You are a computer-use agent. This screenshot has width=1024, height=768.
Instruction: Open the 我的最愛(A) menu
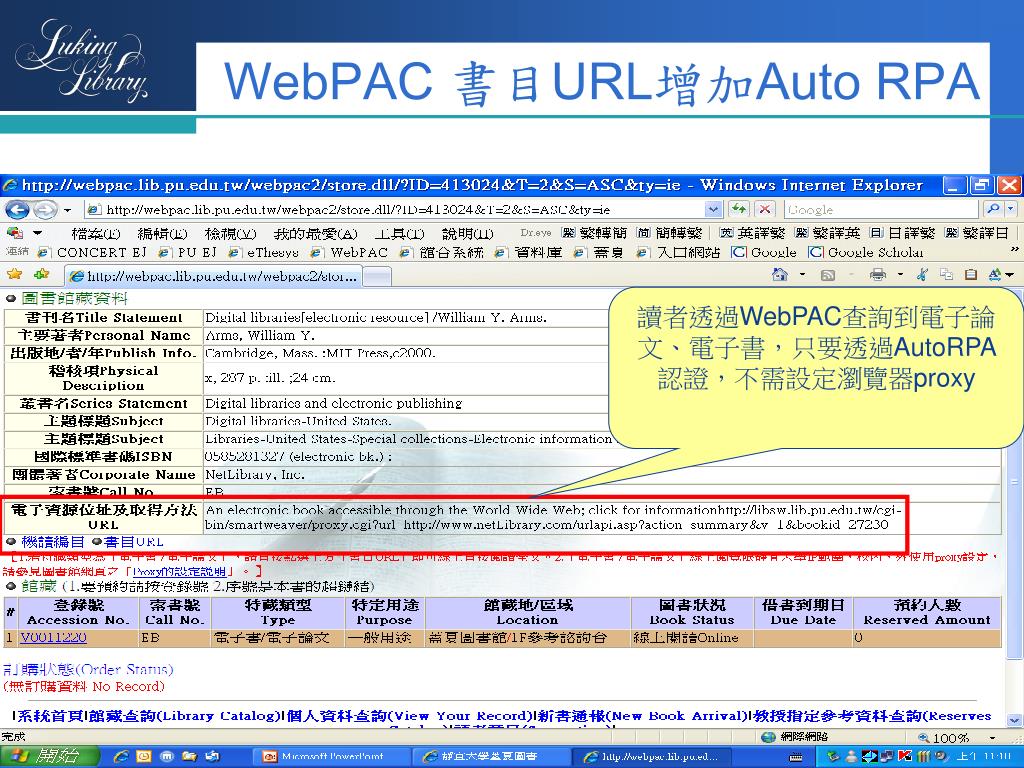315,233
